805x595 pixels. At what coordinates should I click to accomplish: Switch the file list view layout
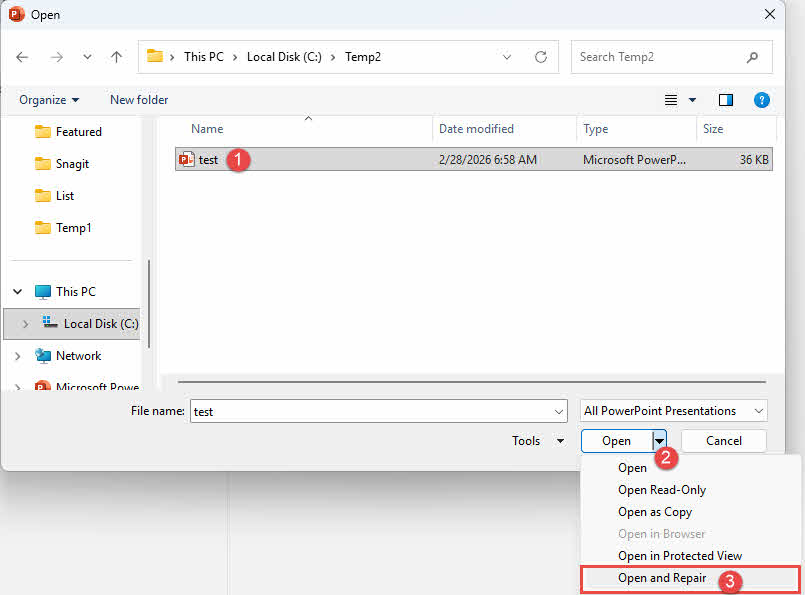(x=671, y=100)
